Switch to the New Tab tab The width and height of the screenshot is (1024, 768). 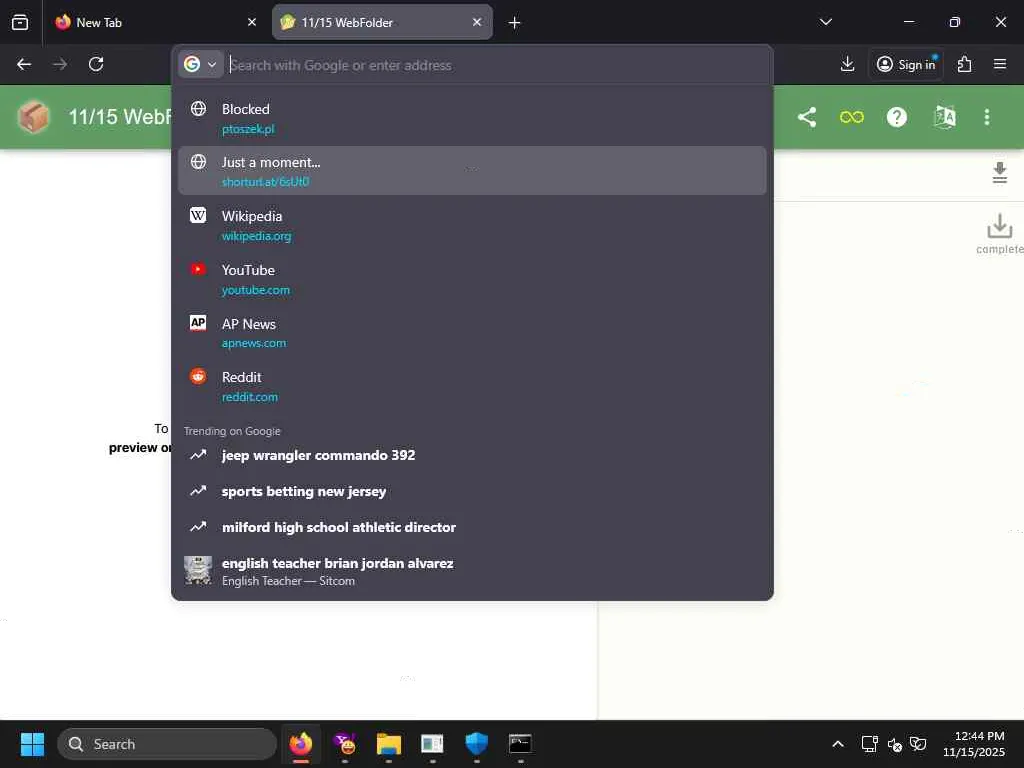[x=155, y=22]
